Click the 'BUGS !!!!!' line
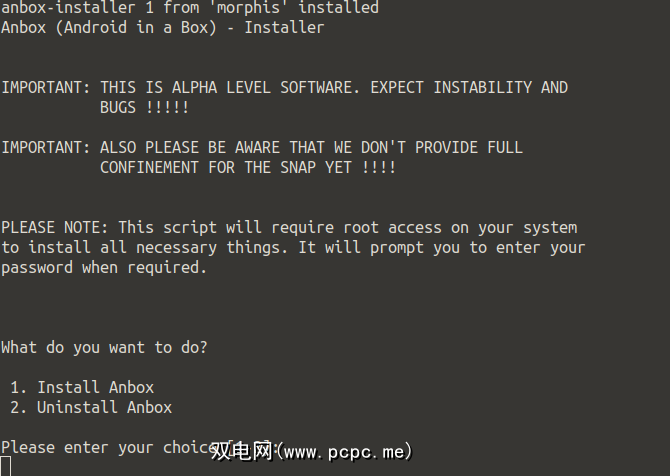The image size is (670, 476). pyautogui.click(x=144, y=107)
